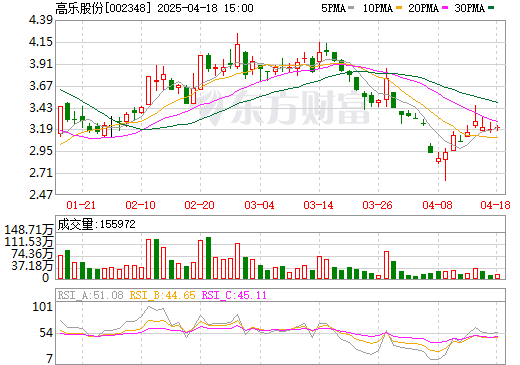Image resolution: width=520 pixels, height=365 pixels.
Task: Click the 20PMA legend label
Action: click(423, 8)
